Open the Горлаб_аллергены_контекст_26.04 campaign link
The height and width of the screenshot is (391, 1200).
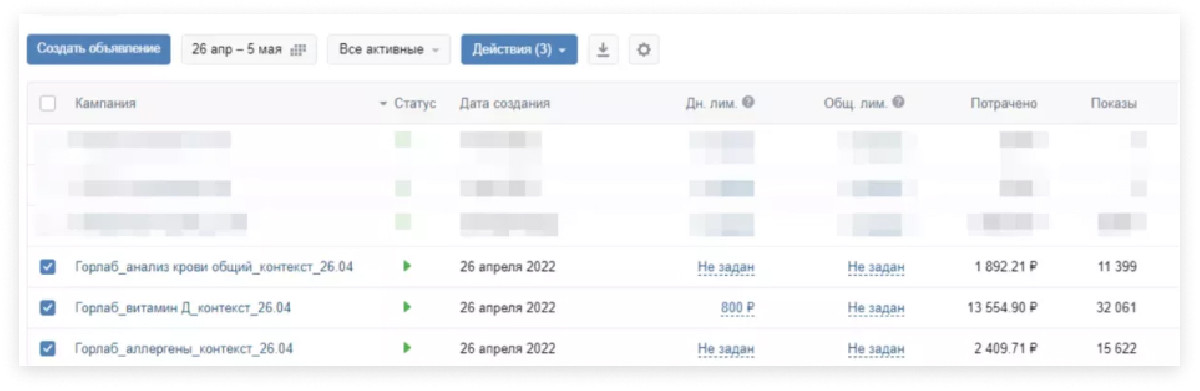click(x=183, y=349)
